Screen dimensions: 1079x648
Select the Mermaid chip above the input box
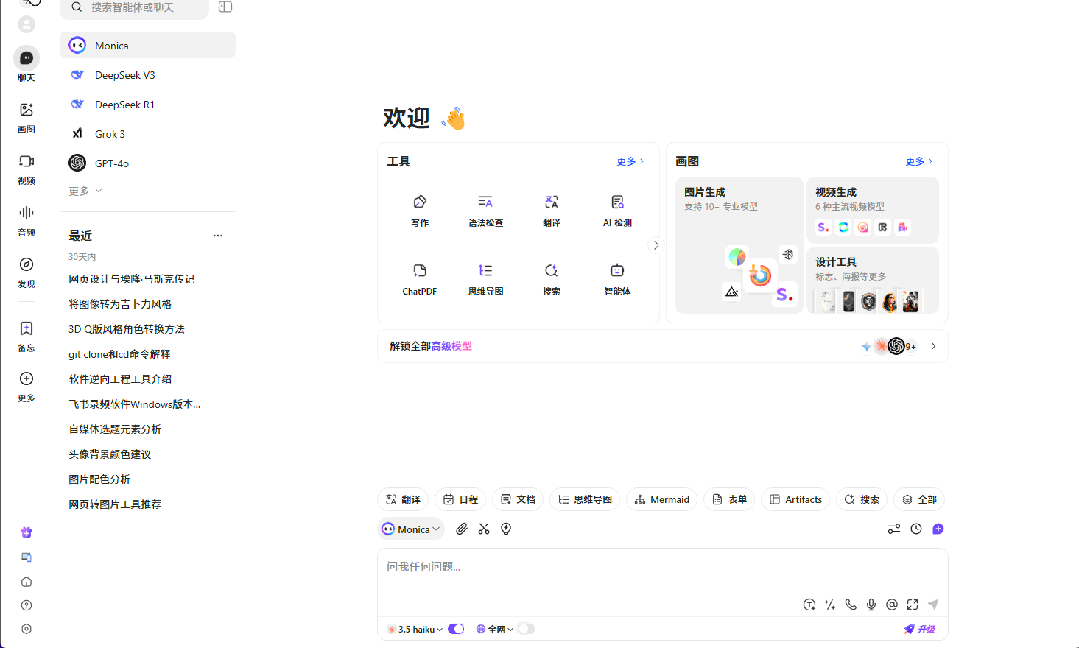pyautogui.click(x=662, y=499)
